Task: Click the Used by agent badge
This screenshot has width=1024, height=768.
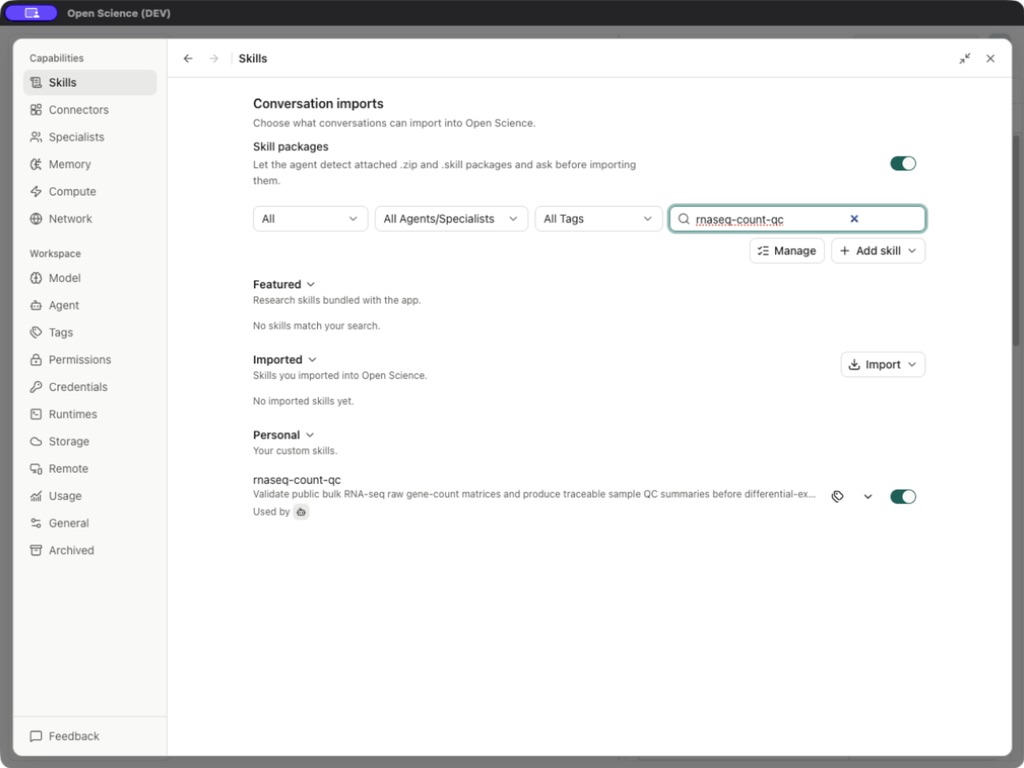Action: [x=301, y=512]
